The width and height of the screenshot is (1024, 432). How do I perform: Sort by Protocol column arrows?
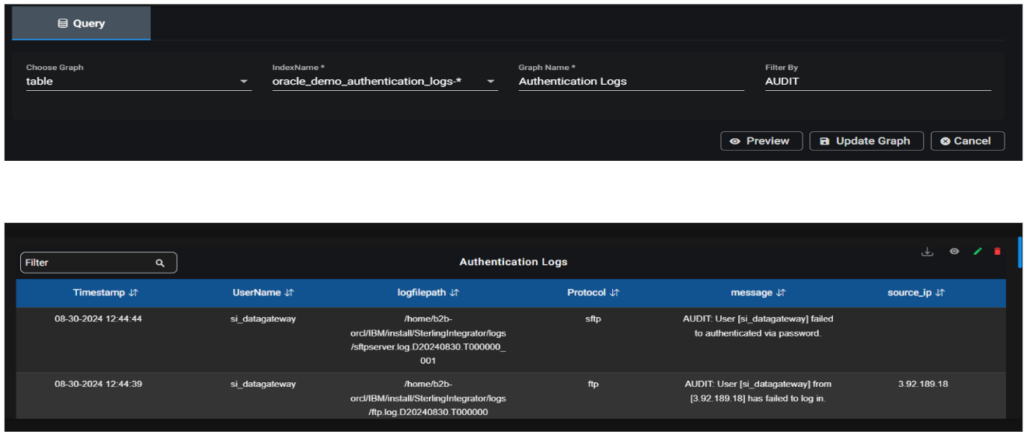click(614, 294)
